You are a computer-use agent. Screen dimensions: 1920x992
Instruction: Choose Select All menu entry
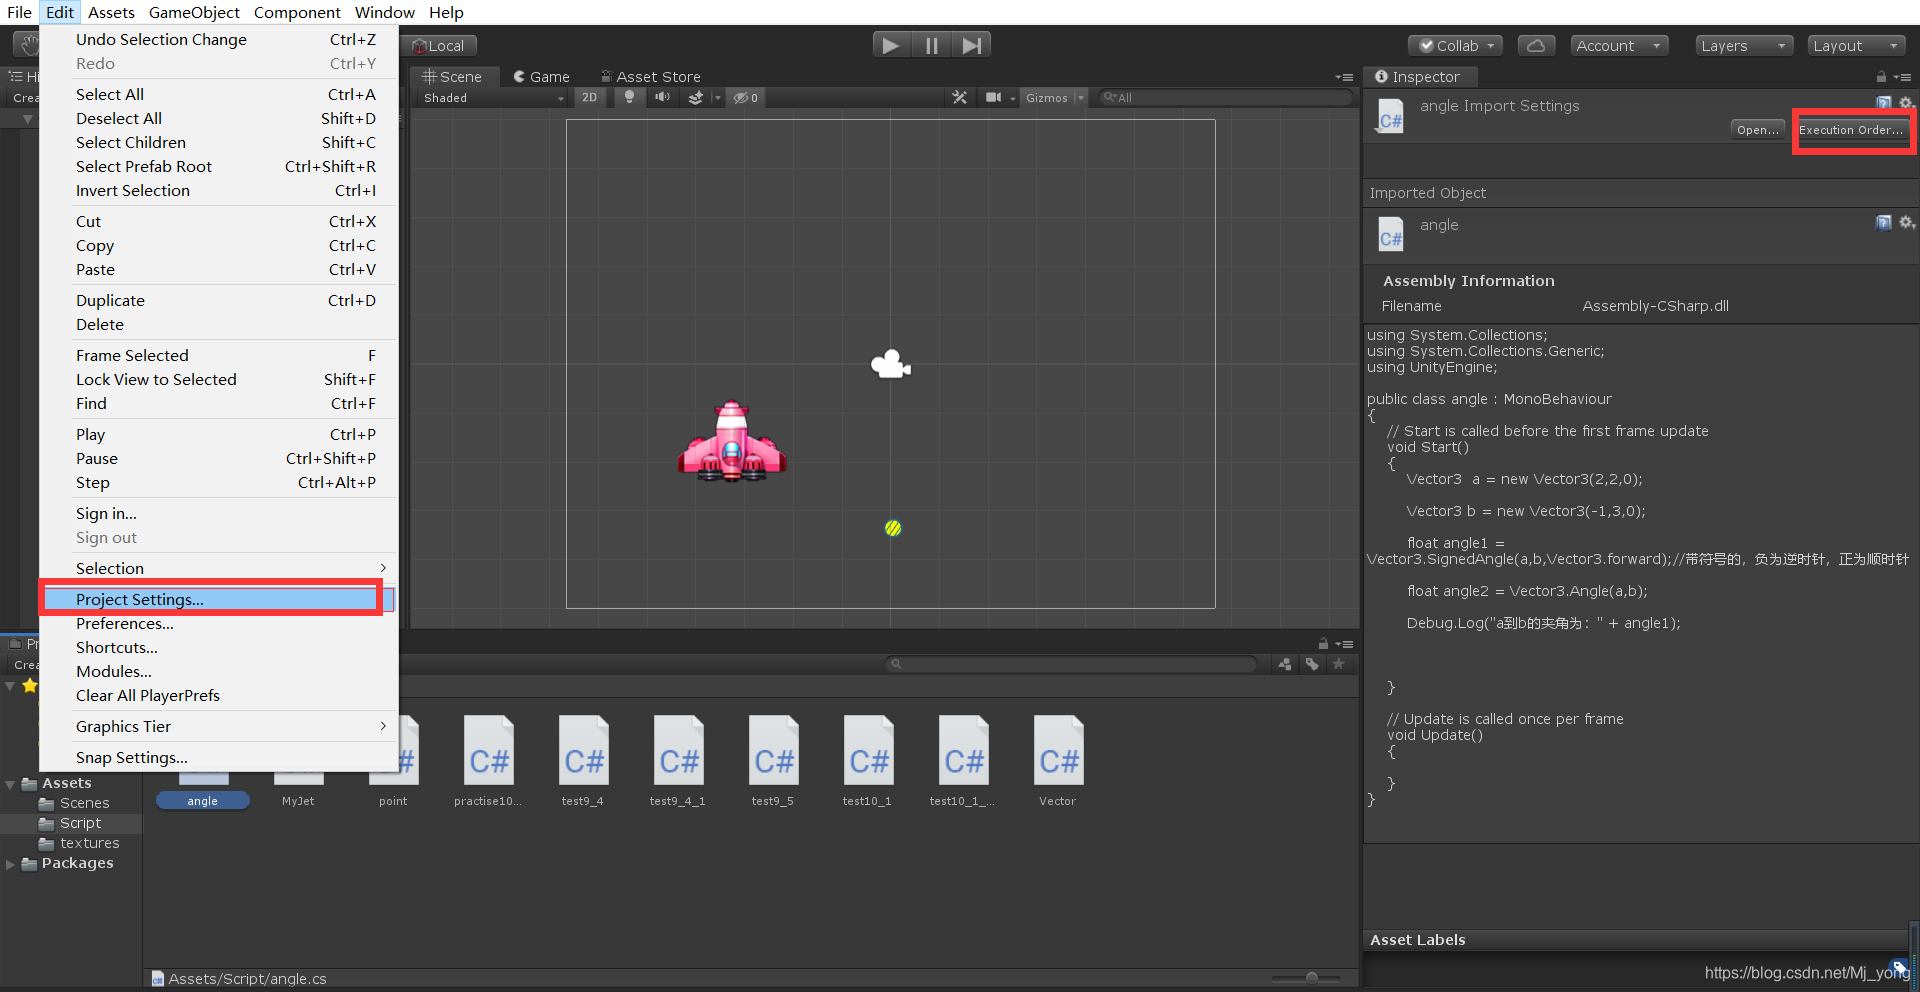[x=218, y=94]
